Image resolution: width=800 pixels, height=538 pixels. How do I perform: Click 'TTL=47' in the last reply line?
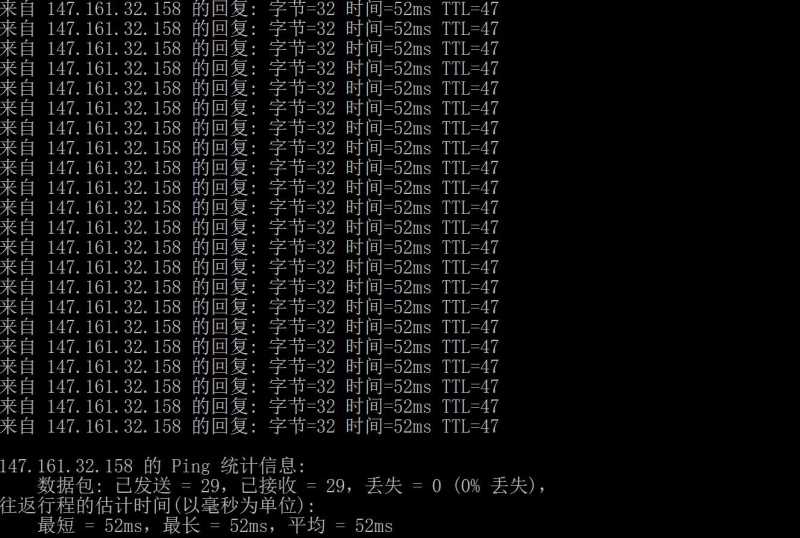(x=470, y=426)
